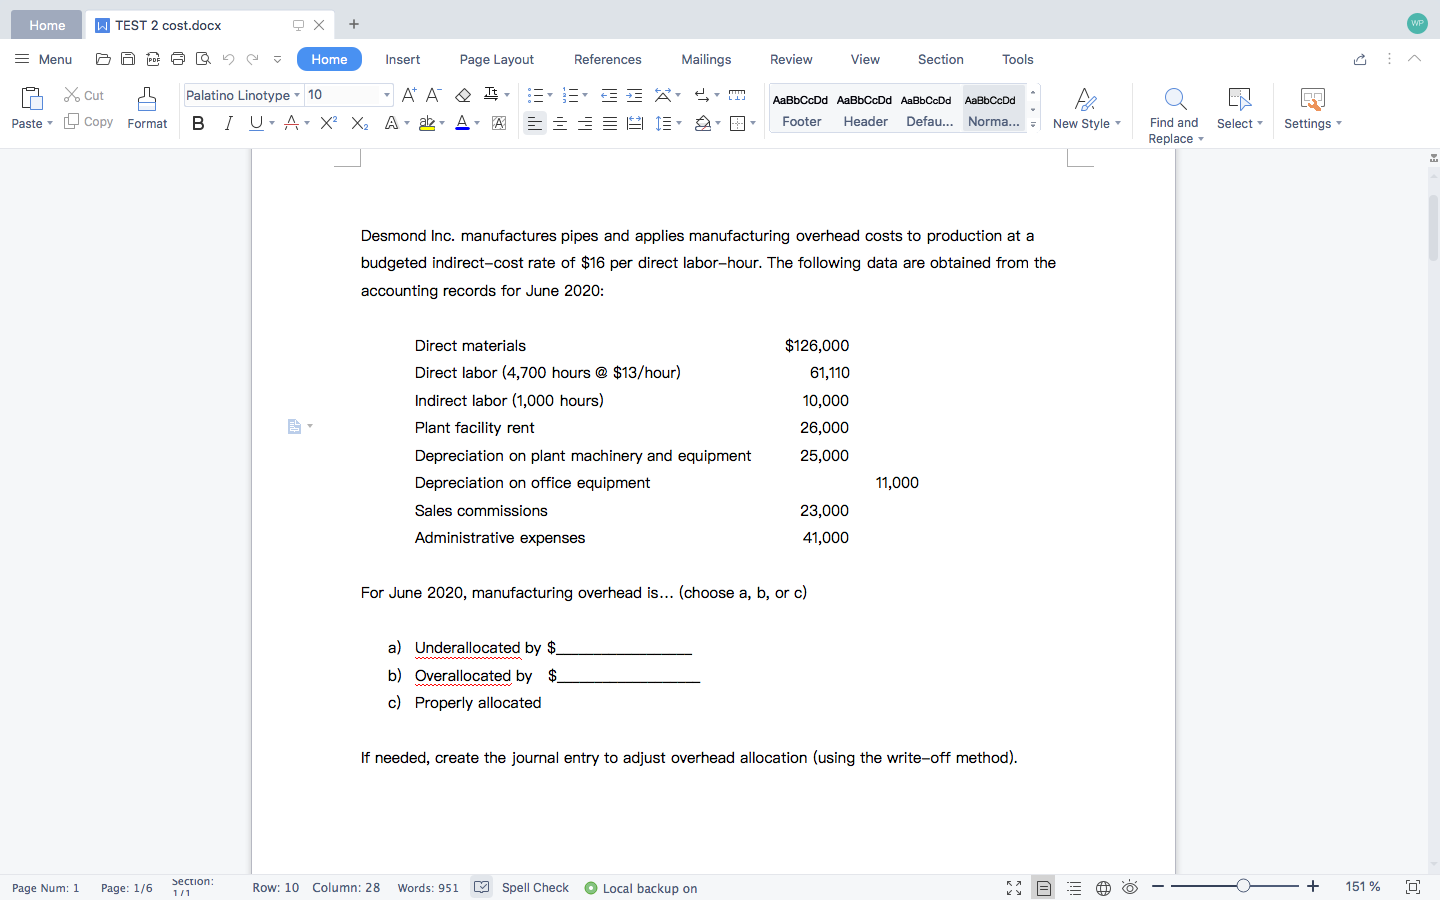Viewport: 1440px width, 900px height.
Task: Open the Palatino Linotype font dropdown
Action: (297, 95)
